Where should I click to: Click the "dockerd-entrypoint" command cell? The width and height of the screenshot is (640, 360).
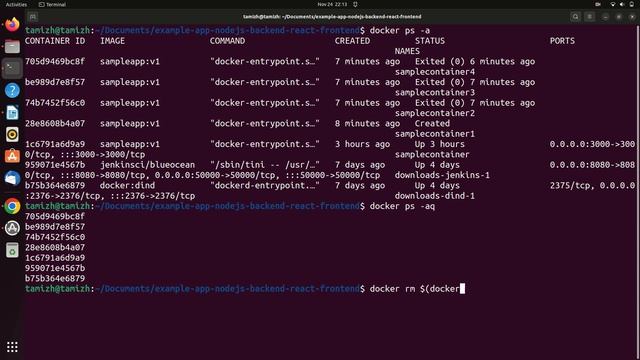pos(264,185)
